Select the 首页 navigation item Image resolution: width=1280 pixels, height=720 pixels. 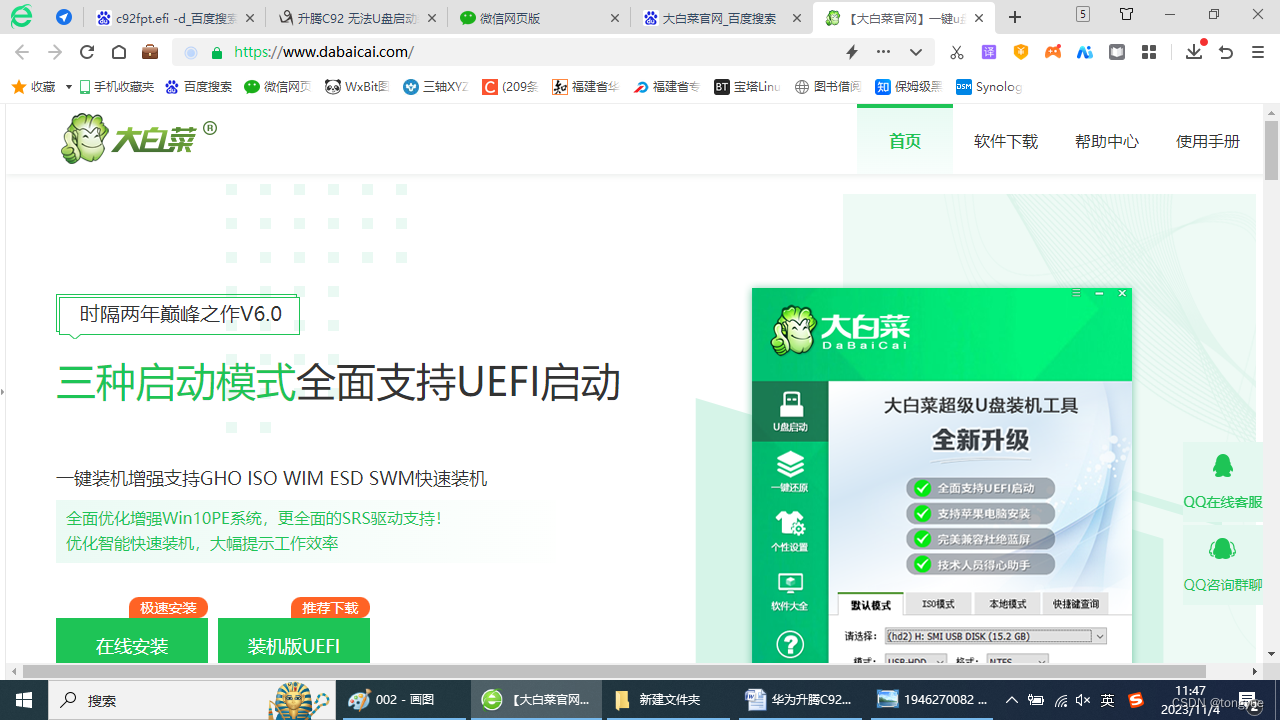(x=905, y=141)
